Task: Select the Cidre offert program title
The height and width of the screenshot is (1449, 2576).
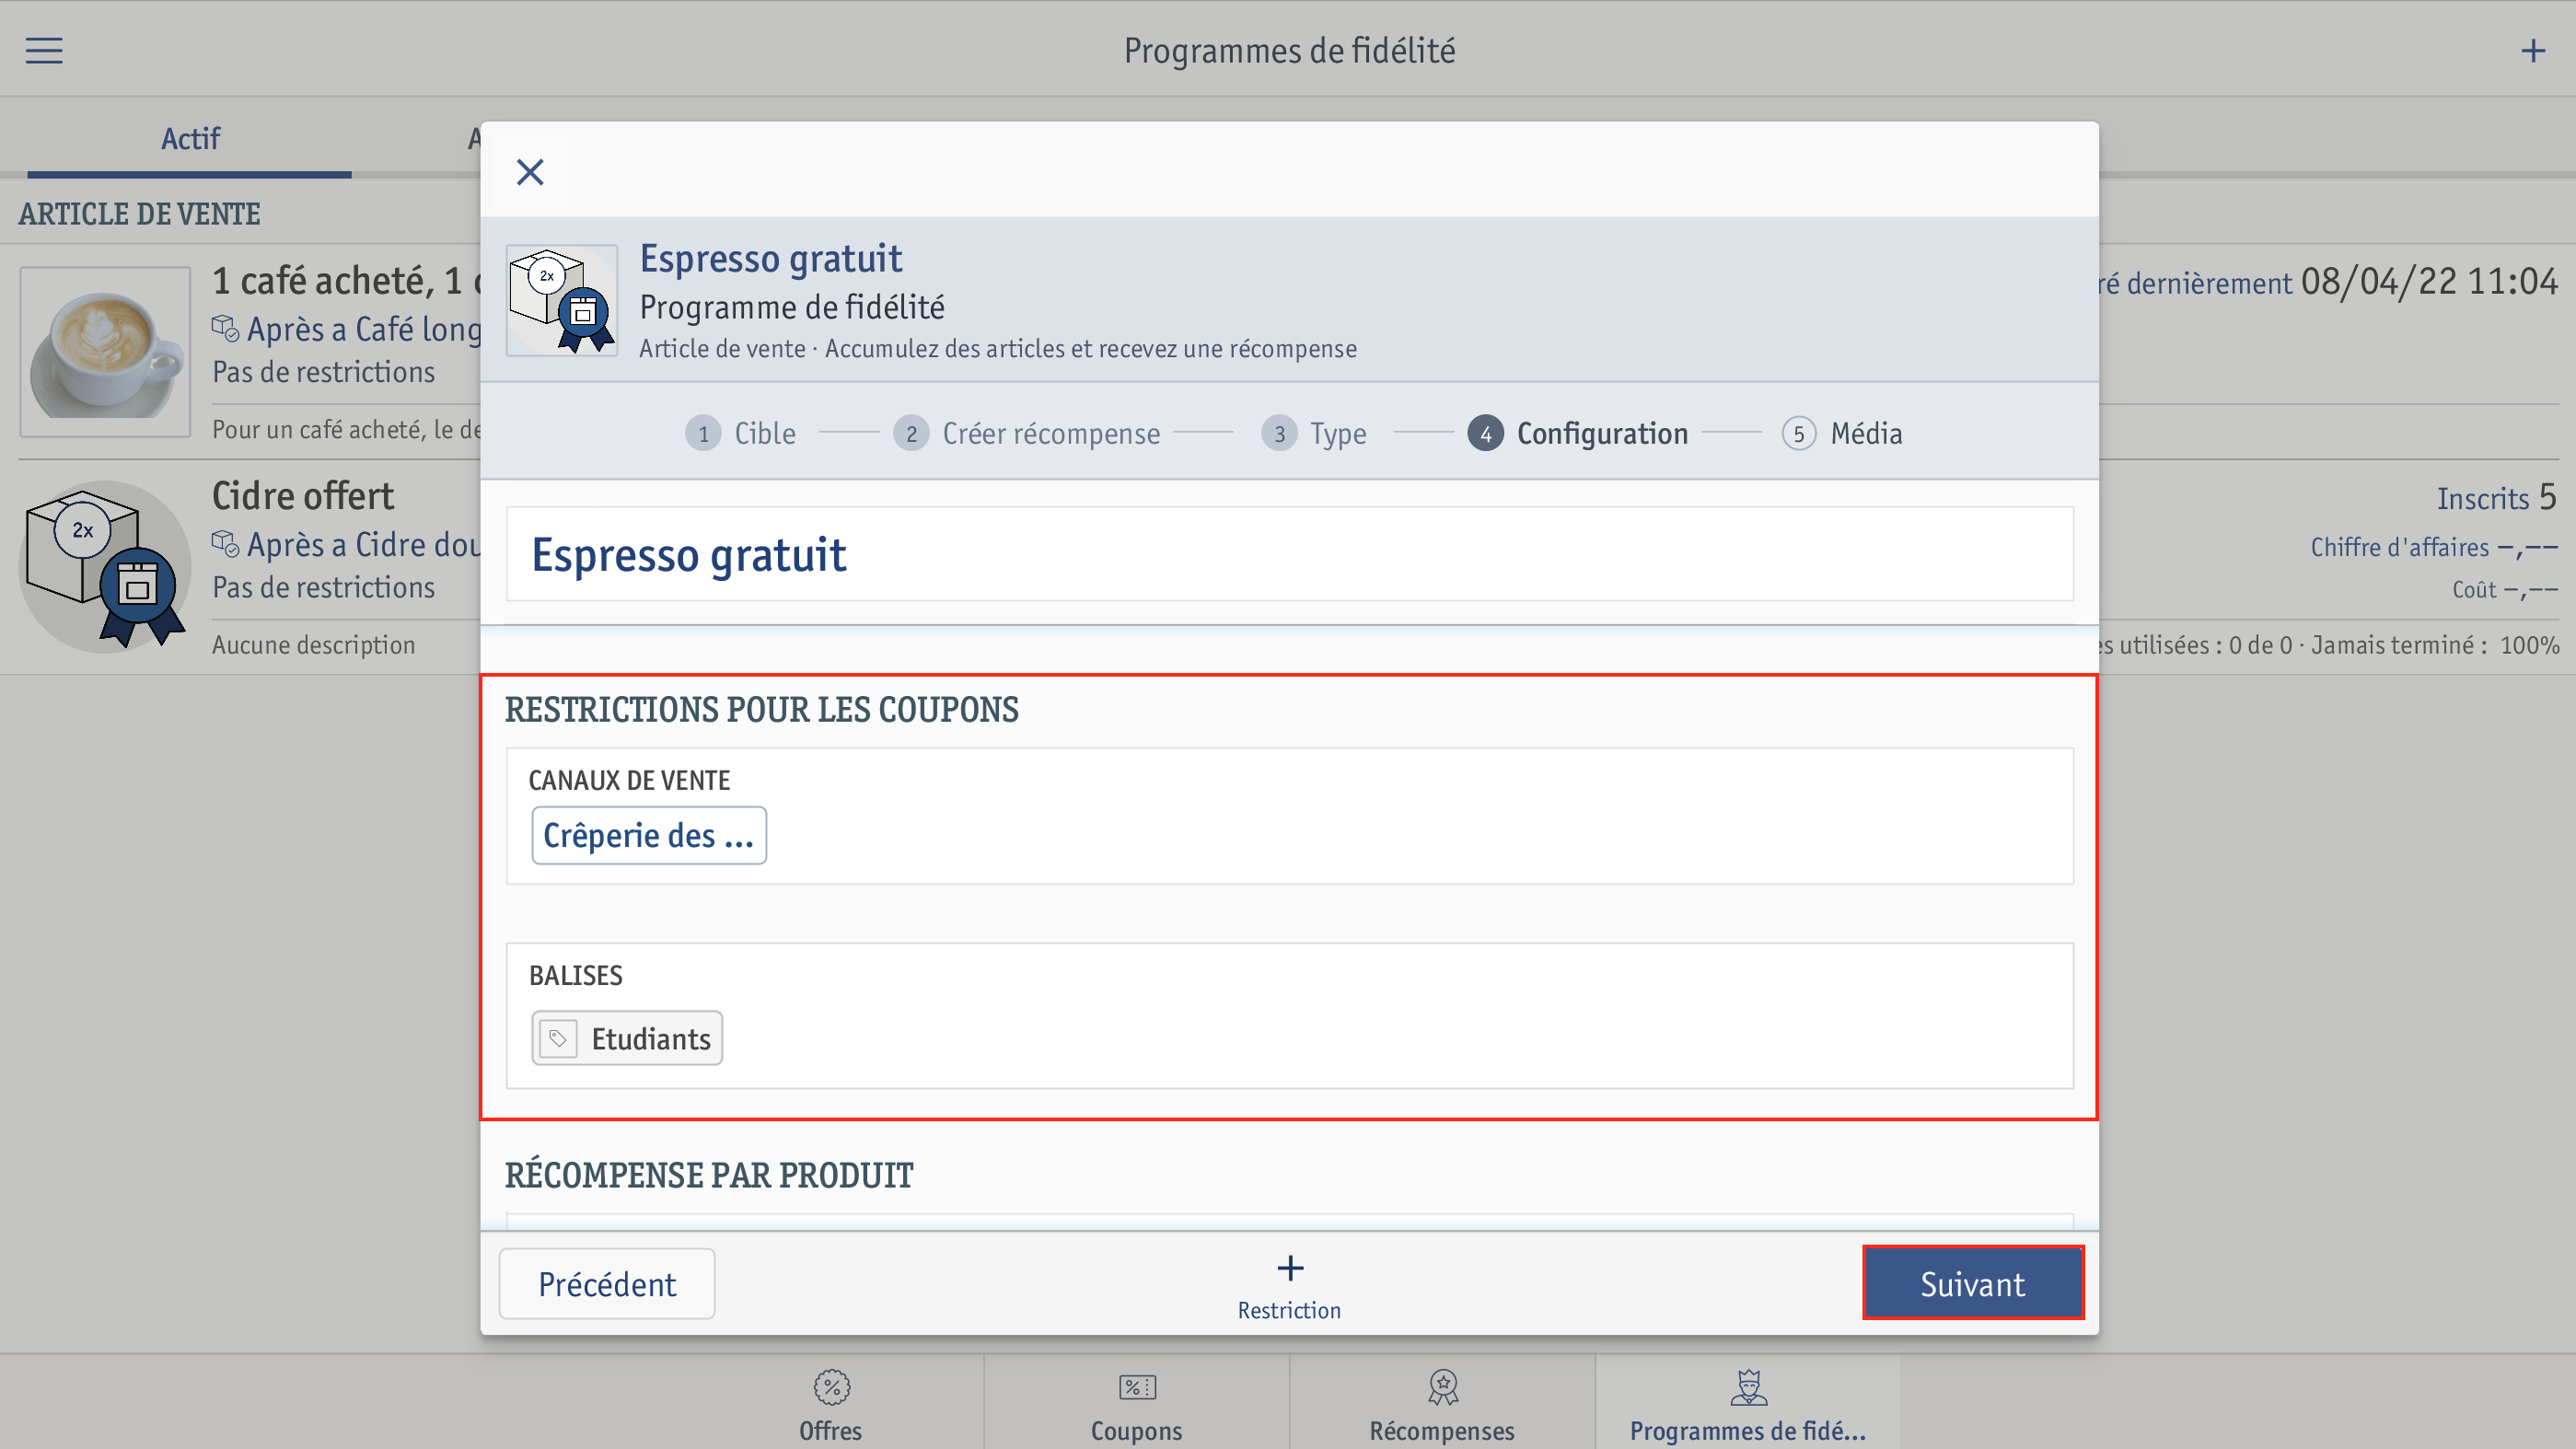Action: click(303, 495)
